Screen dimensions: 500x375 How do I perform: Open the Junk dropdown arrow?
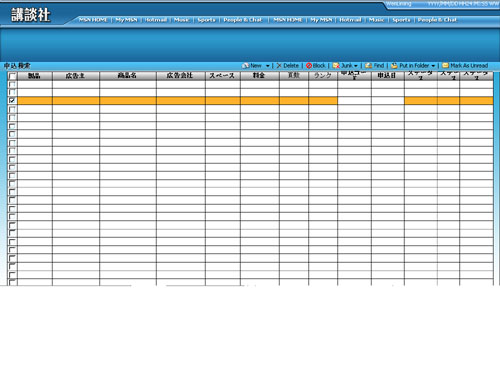[x=356, y=66]
